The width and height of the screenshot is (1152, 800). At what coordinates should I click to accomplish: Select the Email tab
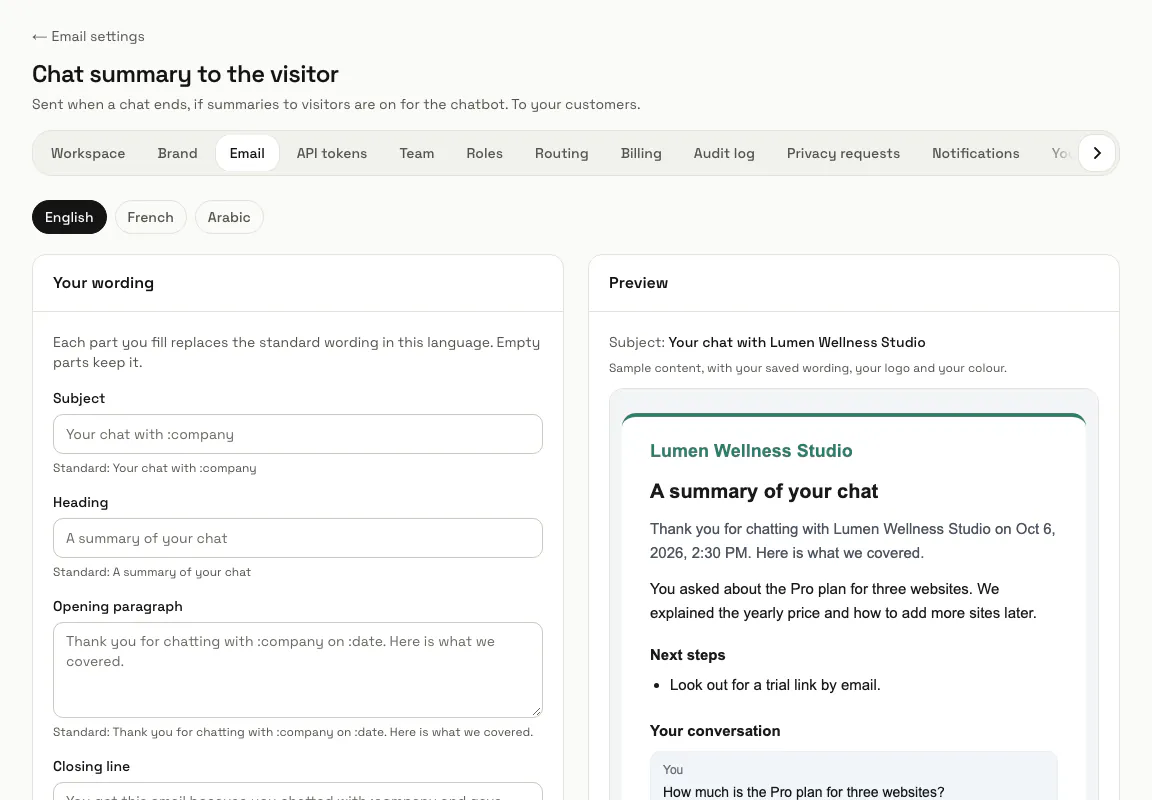(247, 153)
